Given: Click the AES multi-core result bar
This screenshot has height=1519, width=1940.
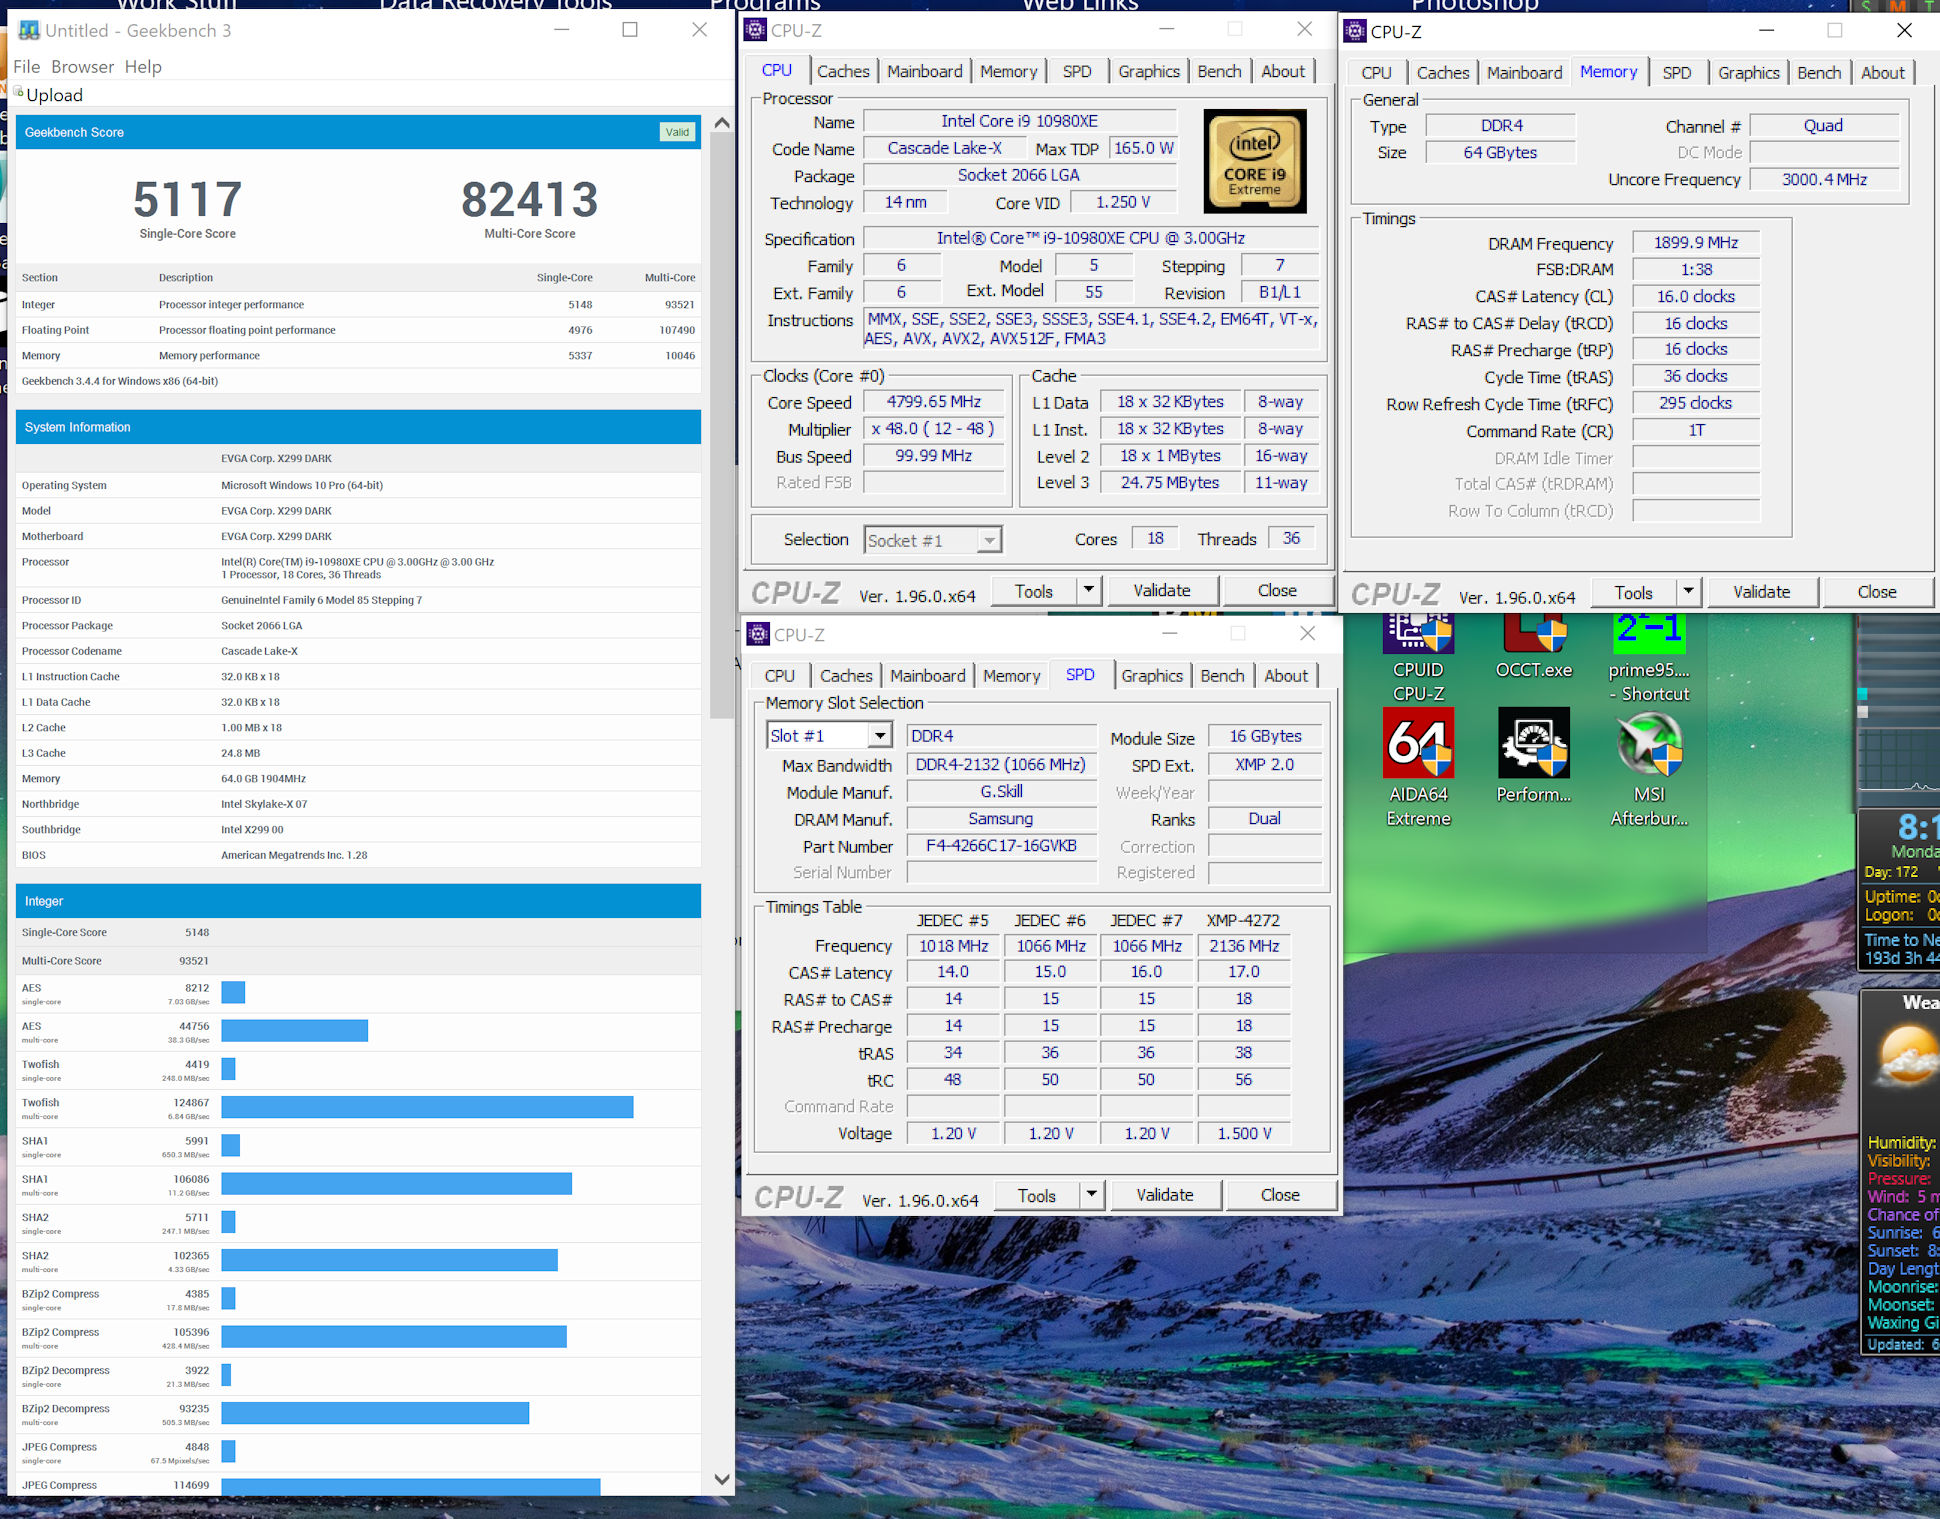Looking at the screenshot, I should tap(294, 1030).
